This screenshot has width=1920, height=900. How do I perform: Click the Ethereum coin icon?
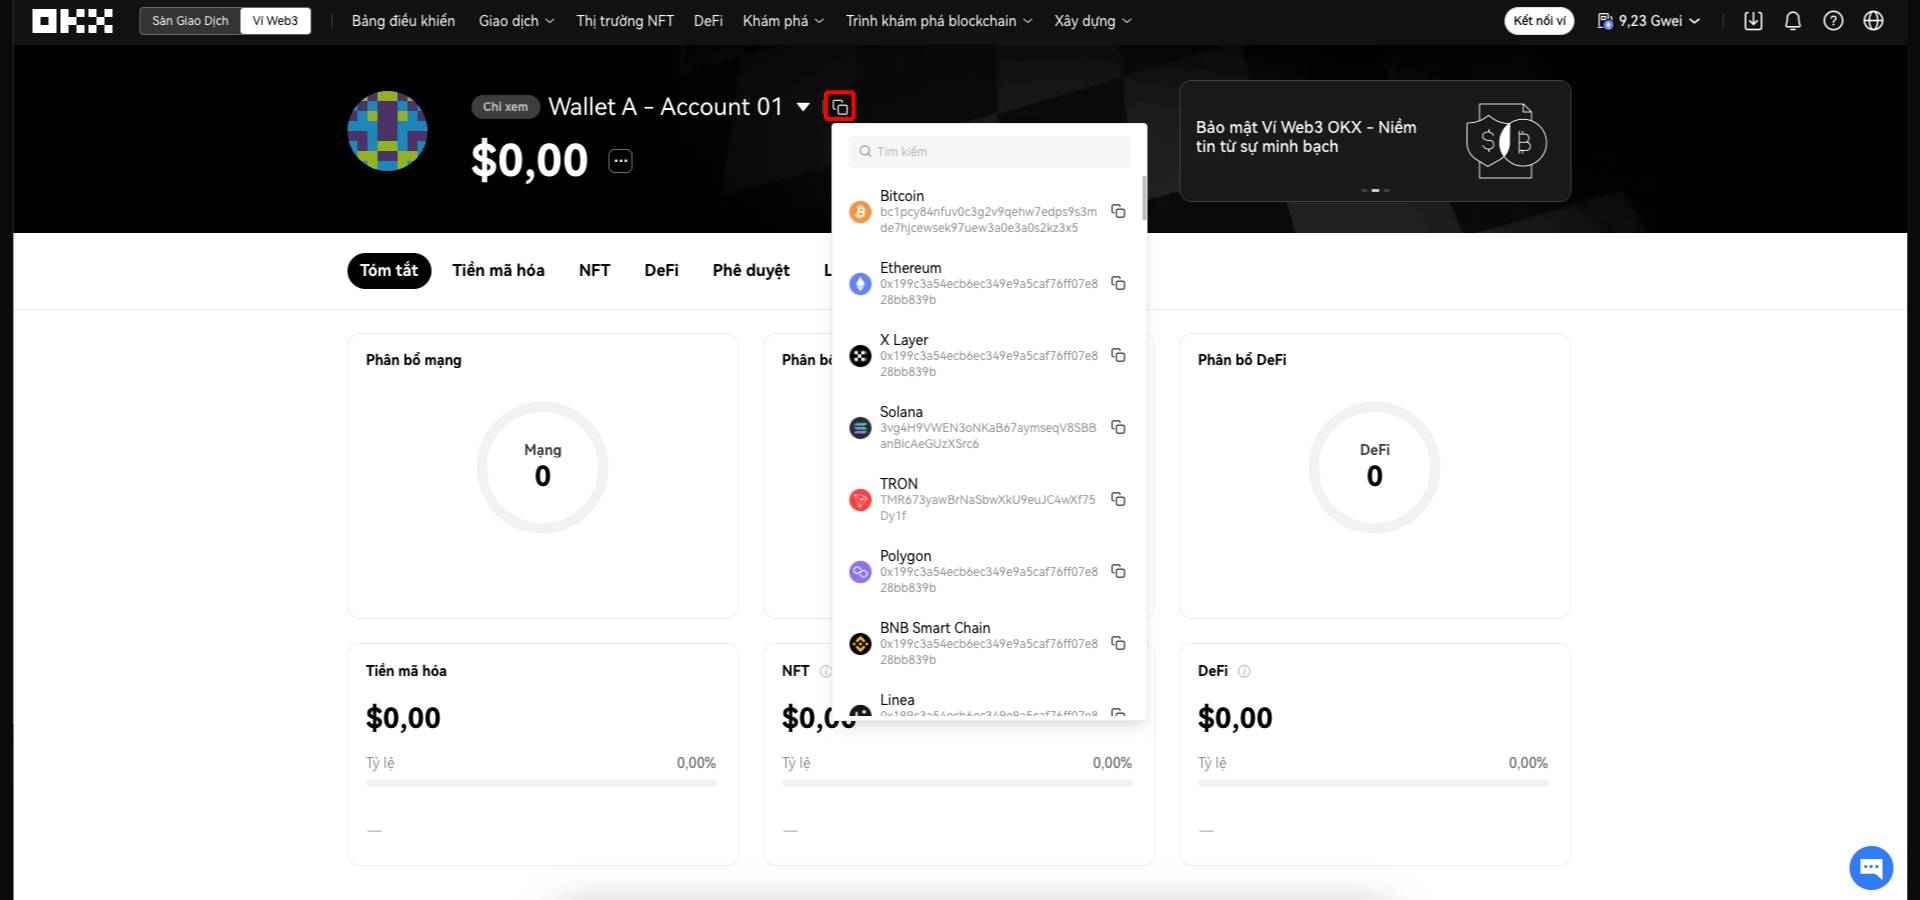coord(860,284)
